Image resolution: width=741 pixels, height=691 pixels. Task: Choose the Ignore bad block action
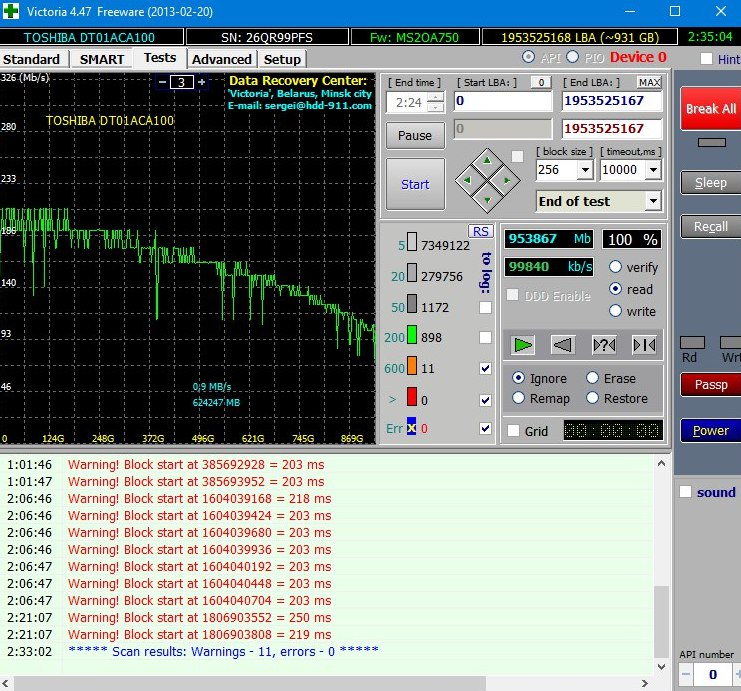[x=518, y=378]
